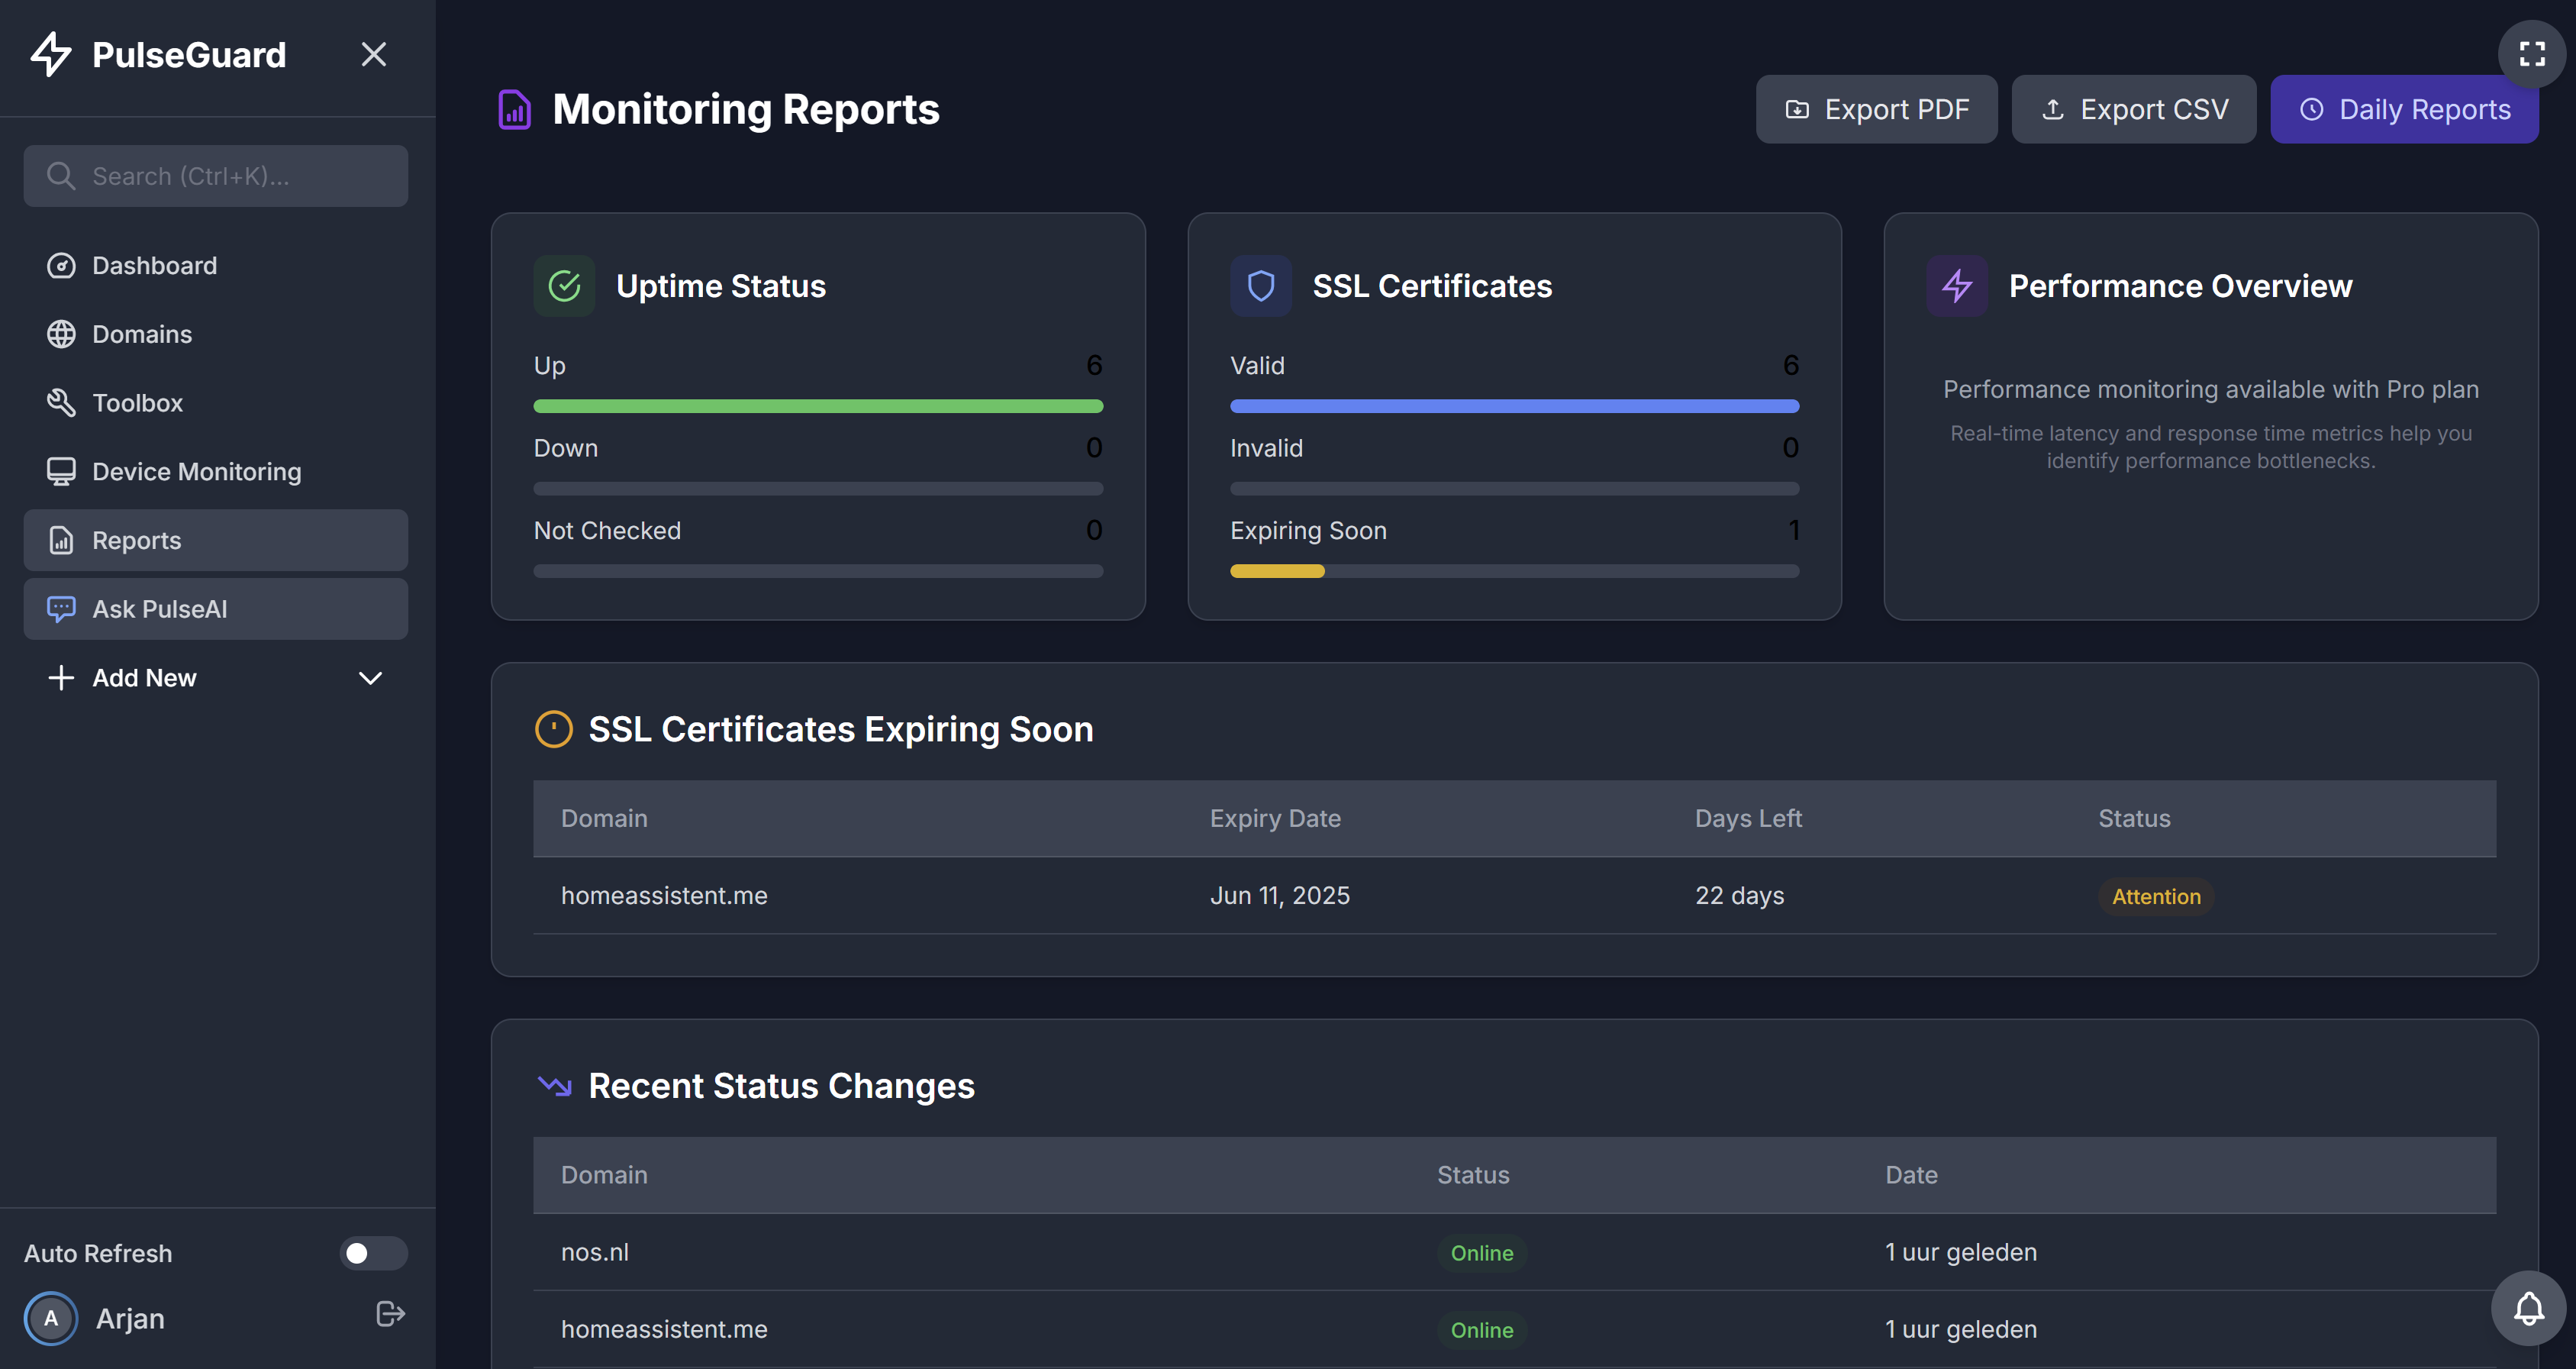Image resolution: width=2576 pixels, height=1369 pixels.
Task: Click the fullscreen expand icon
Action: coord(2531,54)
